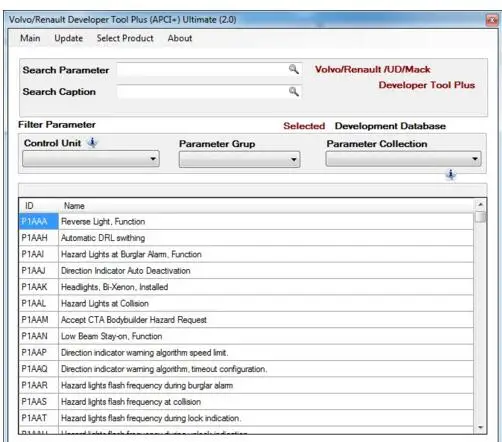Click the Search Parameter magnifier icon
This screenshot has height=442, width=502.
[293, 69]
